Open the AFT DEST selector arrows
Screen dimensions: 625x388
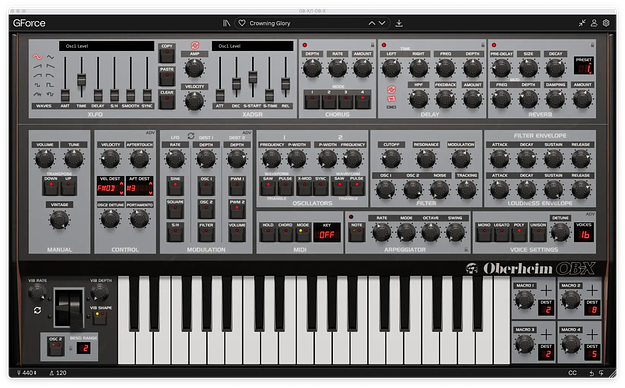point(150,188)
